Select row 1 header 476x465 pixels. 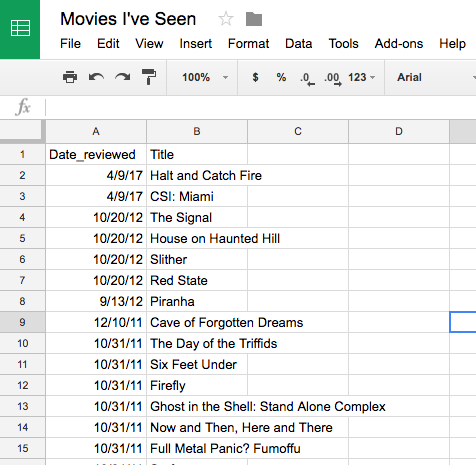pyautogui.click(x=22, y=154)
